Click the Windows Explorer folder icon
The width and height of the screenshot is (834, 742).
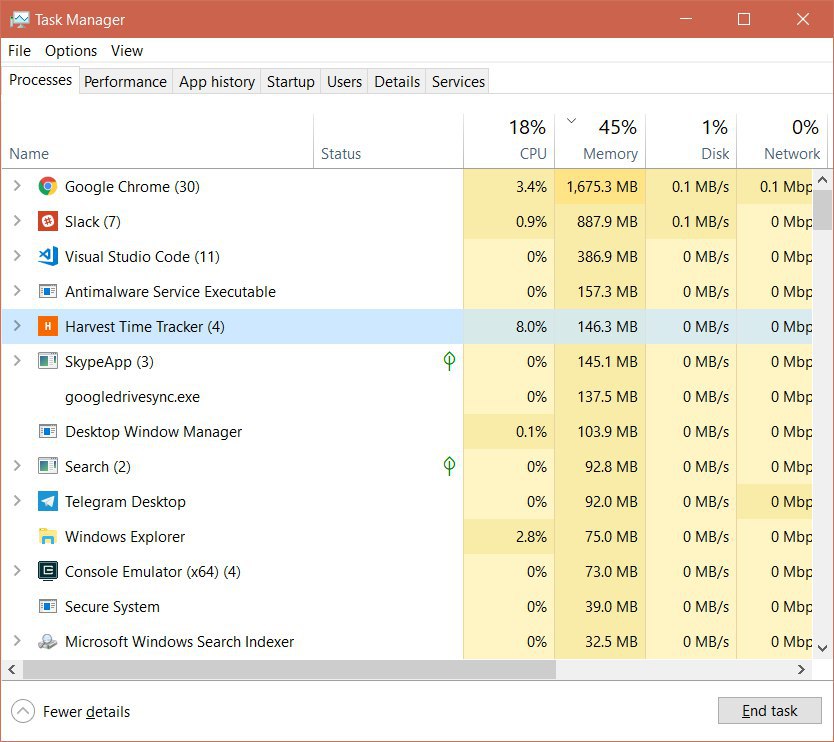pos(48,536)
